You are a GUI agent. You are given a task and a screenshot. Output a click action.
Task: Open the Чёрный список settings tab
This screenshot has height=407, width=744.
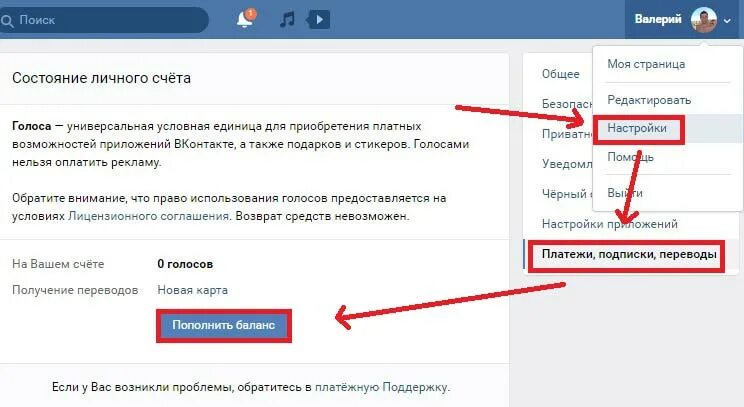point(567,194)
